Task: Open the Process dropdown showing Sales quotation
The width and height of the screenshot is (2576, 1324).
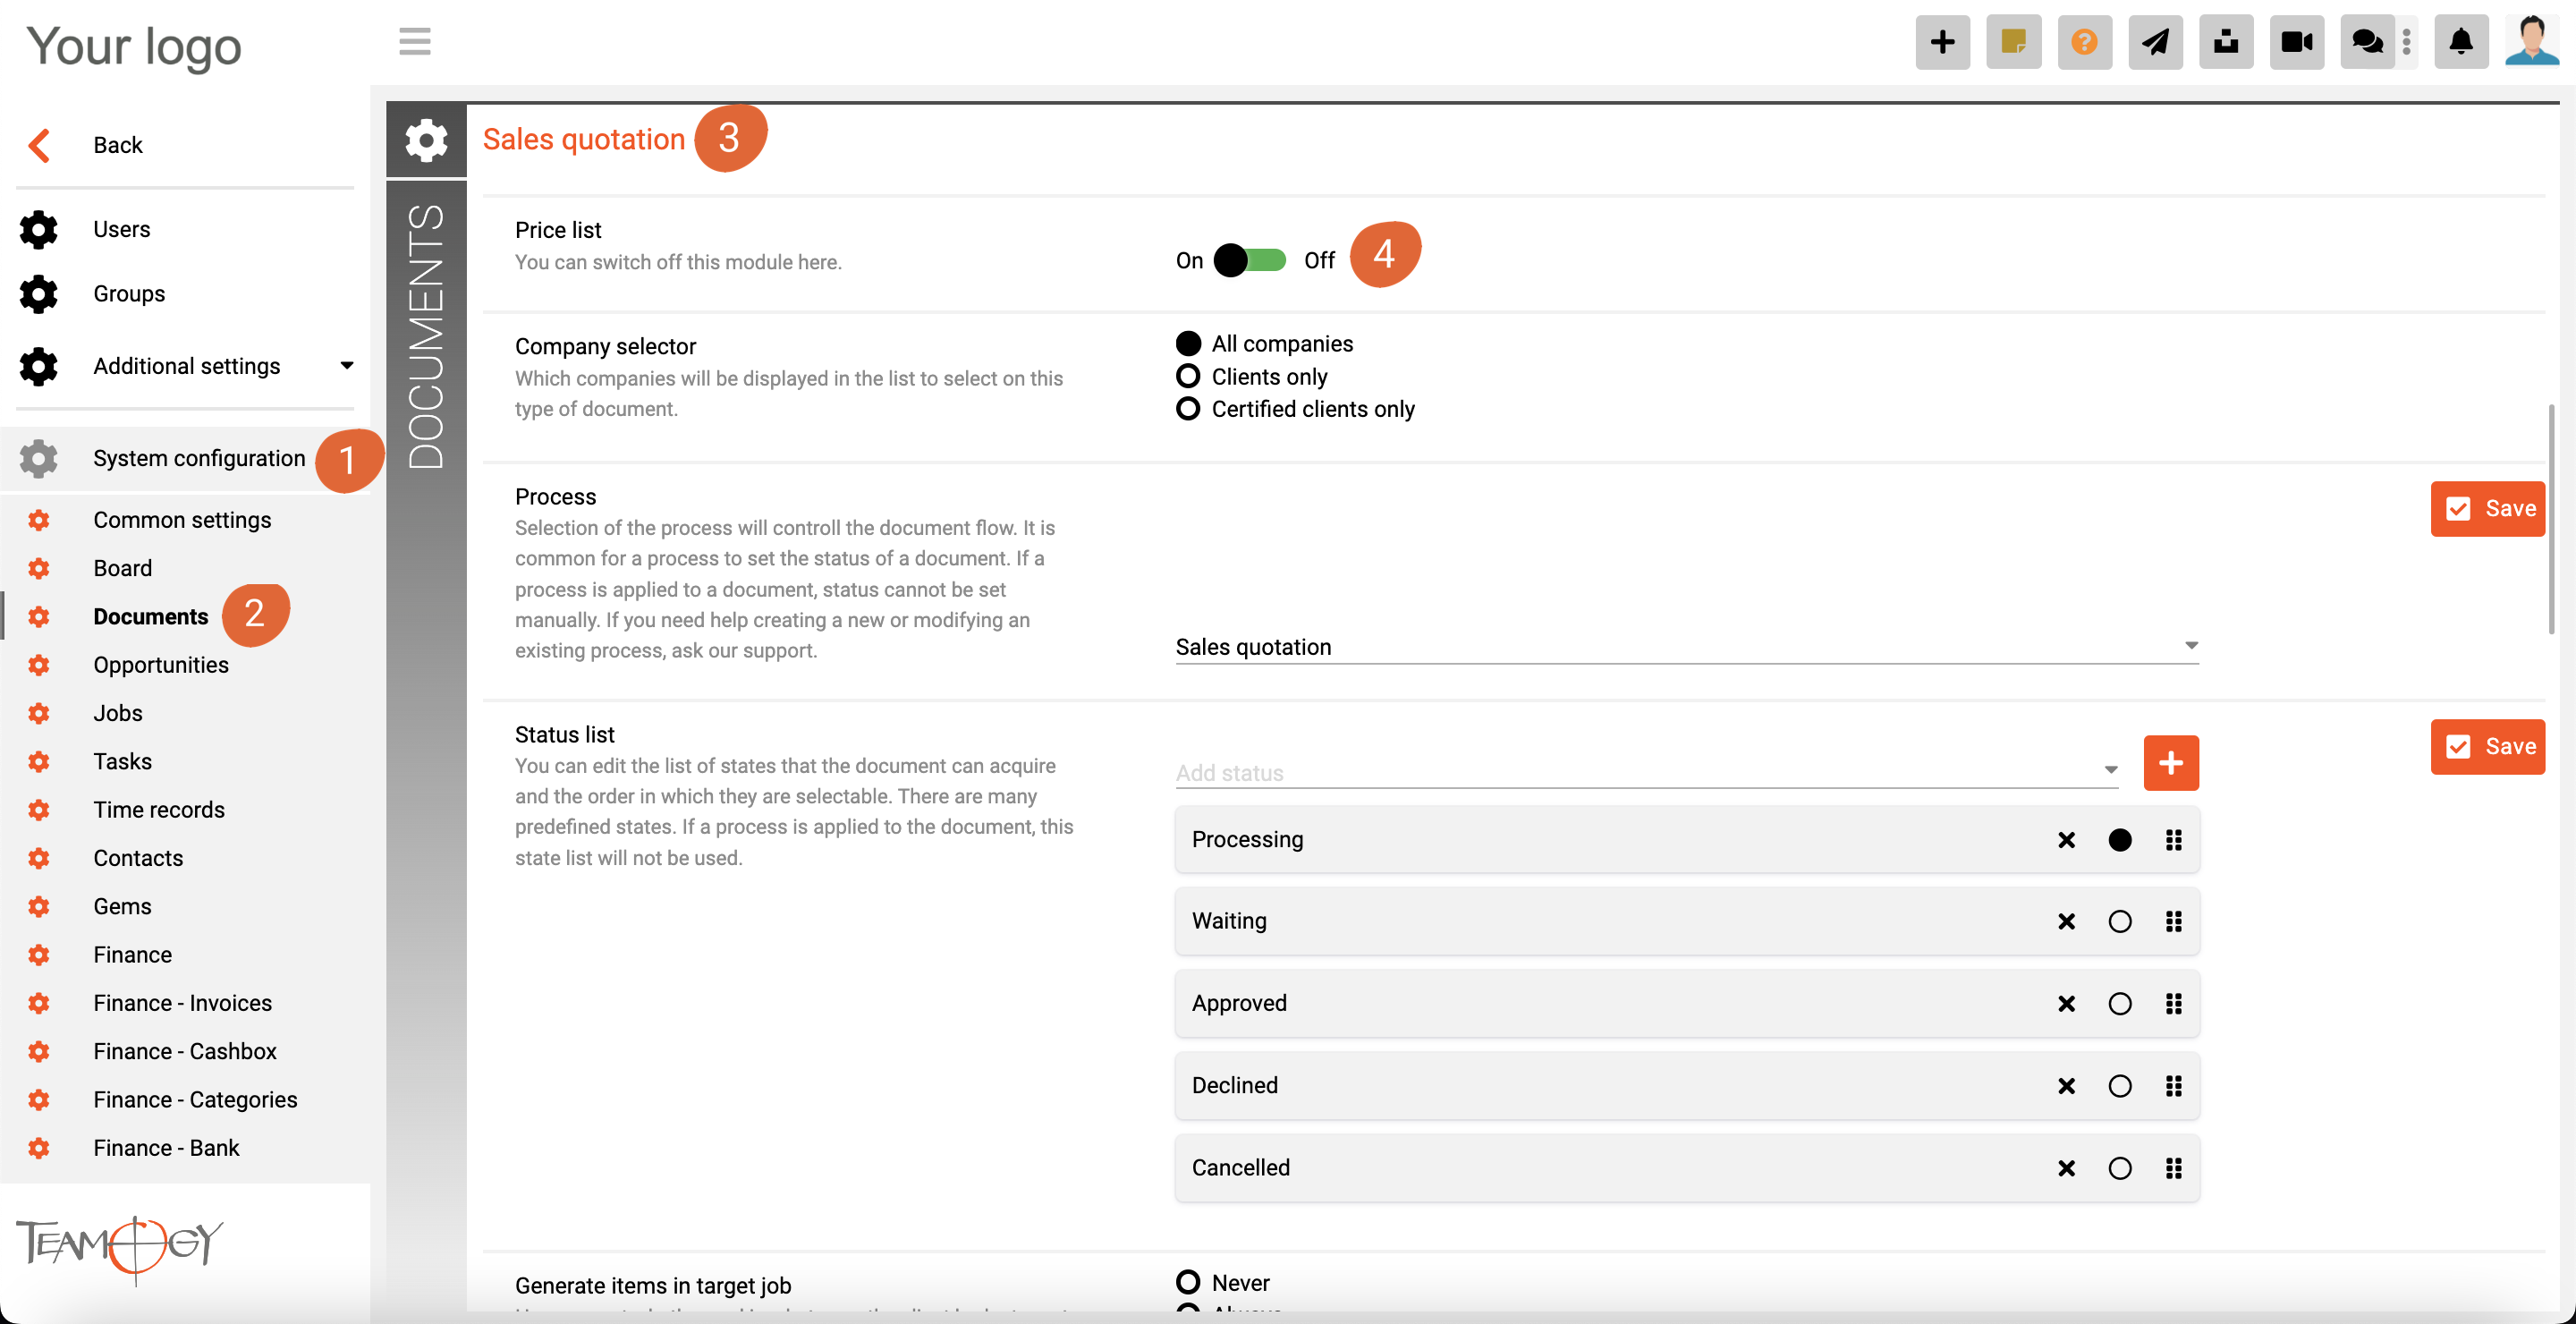Action: click(x=1687, y=647)
